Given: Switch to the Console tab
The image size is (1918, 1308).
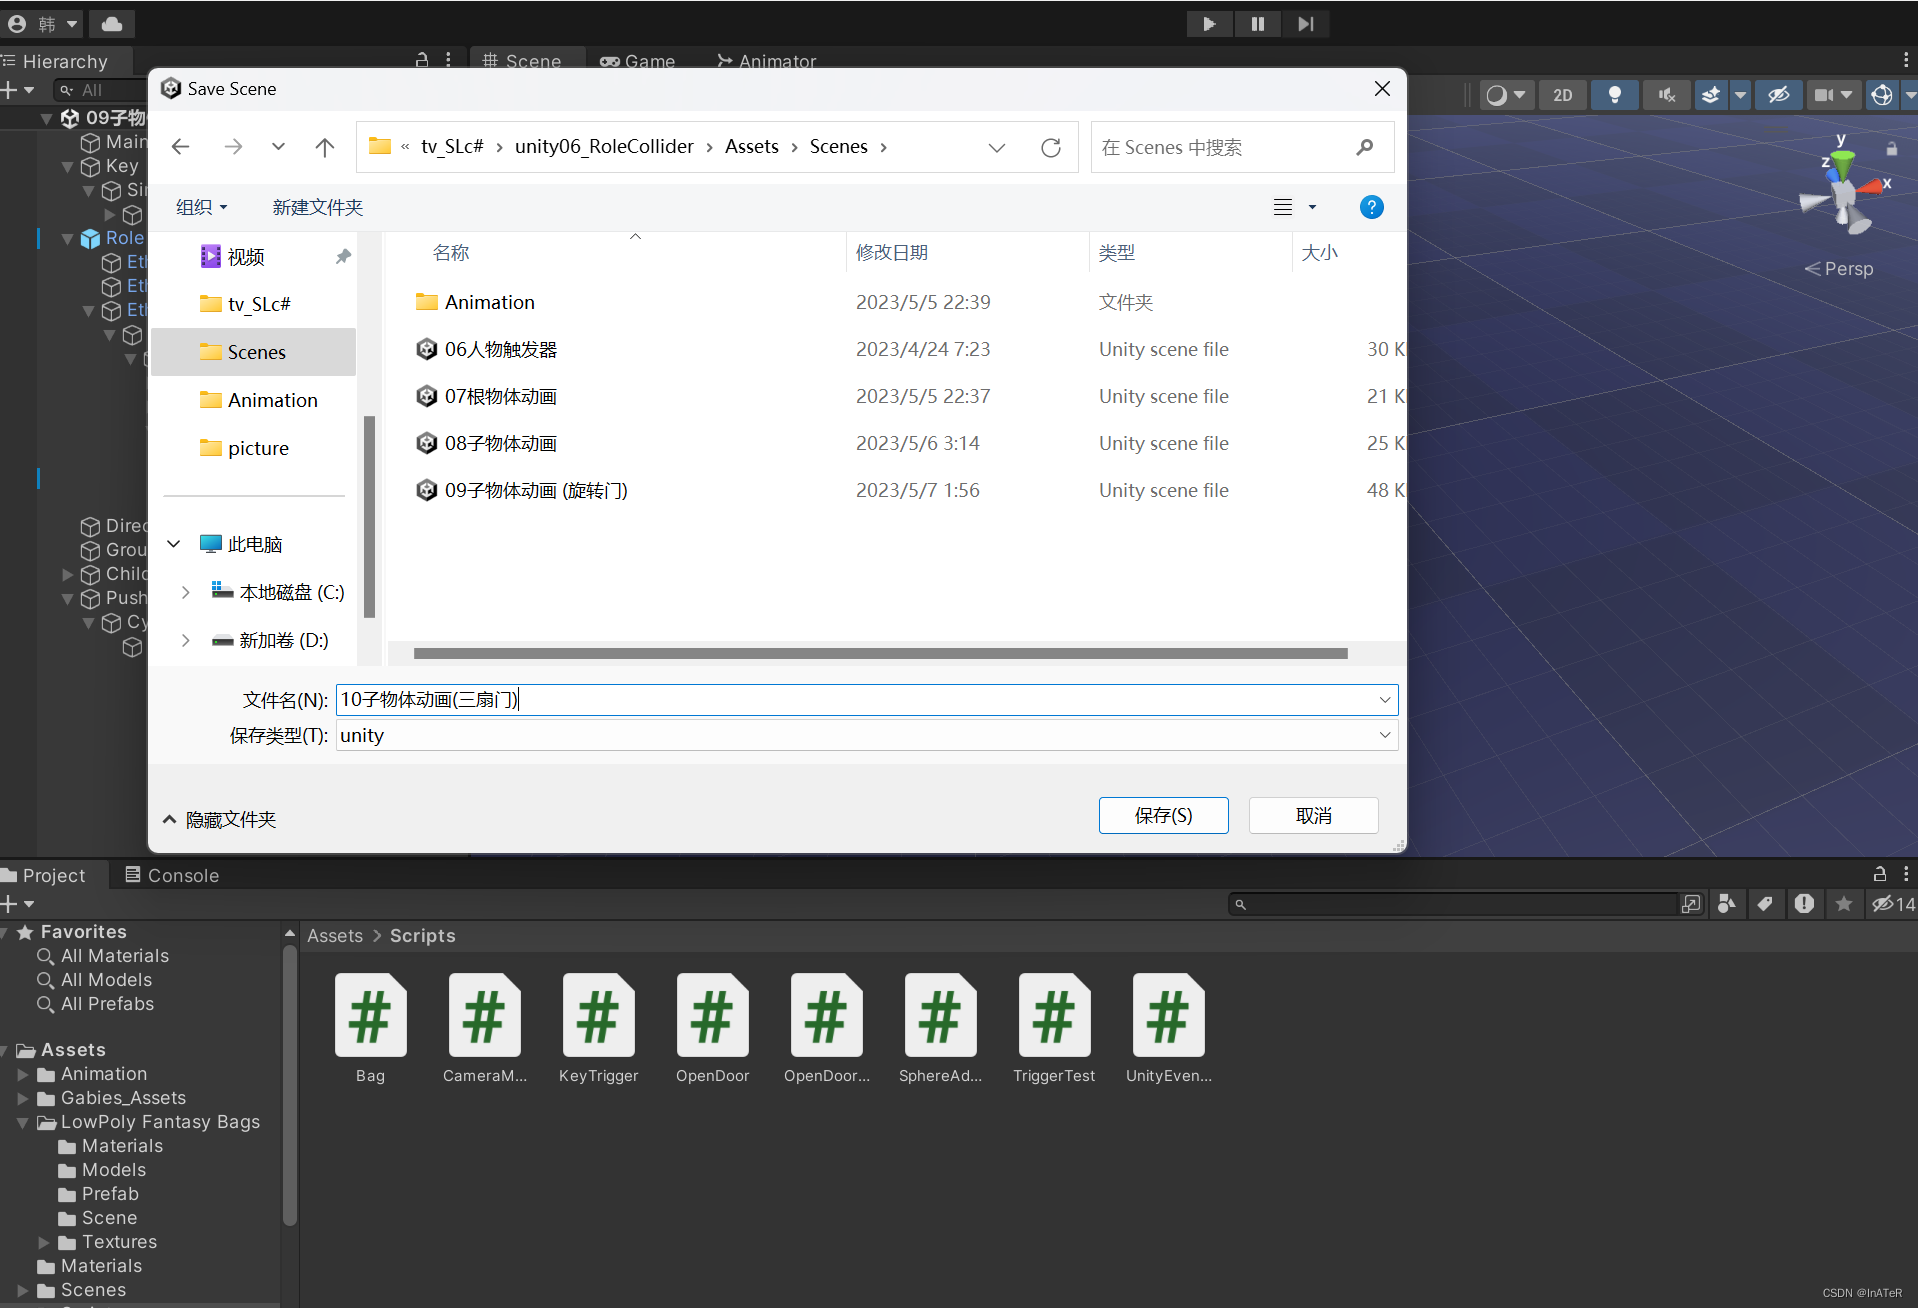Looking at the screenshot, I should click(x=171, y=875).
